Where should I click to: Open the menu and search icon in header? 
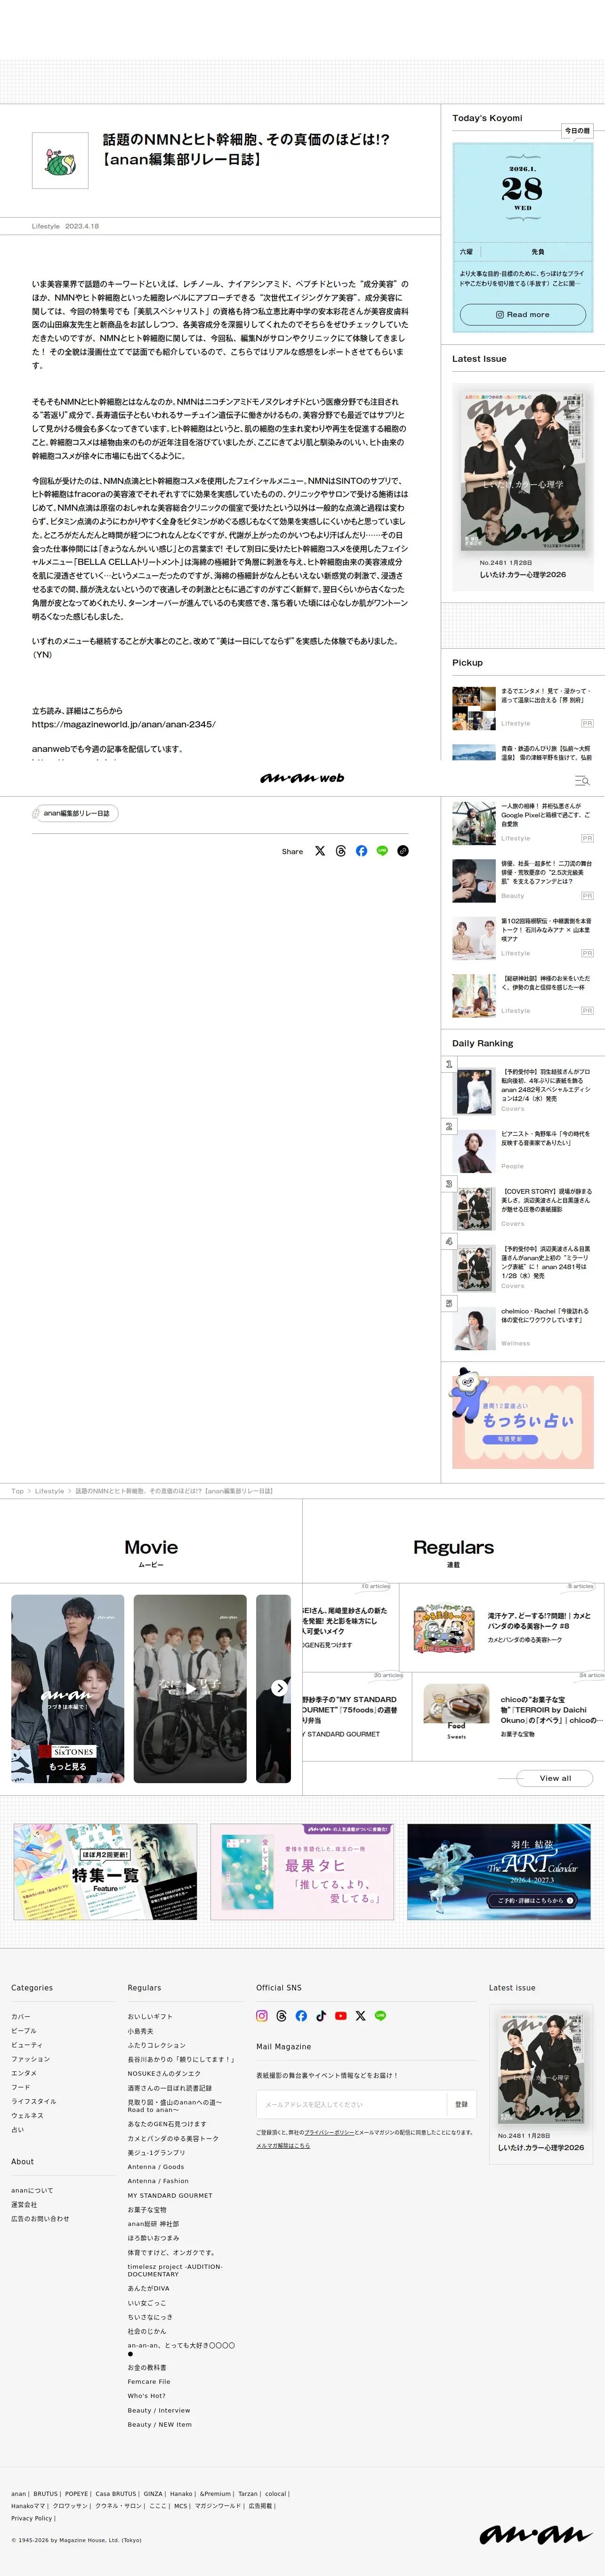pyautogui.click(x=582, y=780)
